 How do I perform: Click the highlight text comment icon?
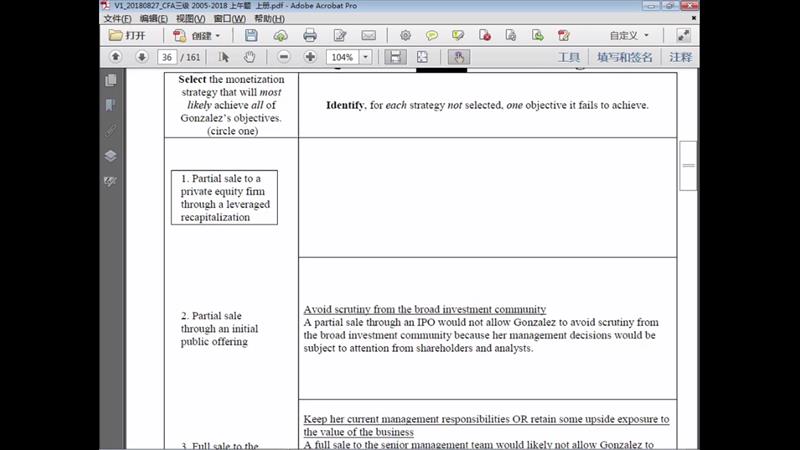(x=458, y=35)
